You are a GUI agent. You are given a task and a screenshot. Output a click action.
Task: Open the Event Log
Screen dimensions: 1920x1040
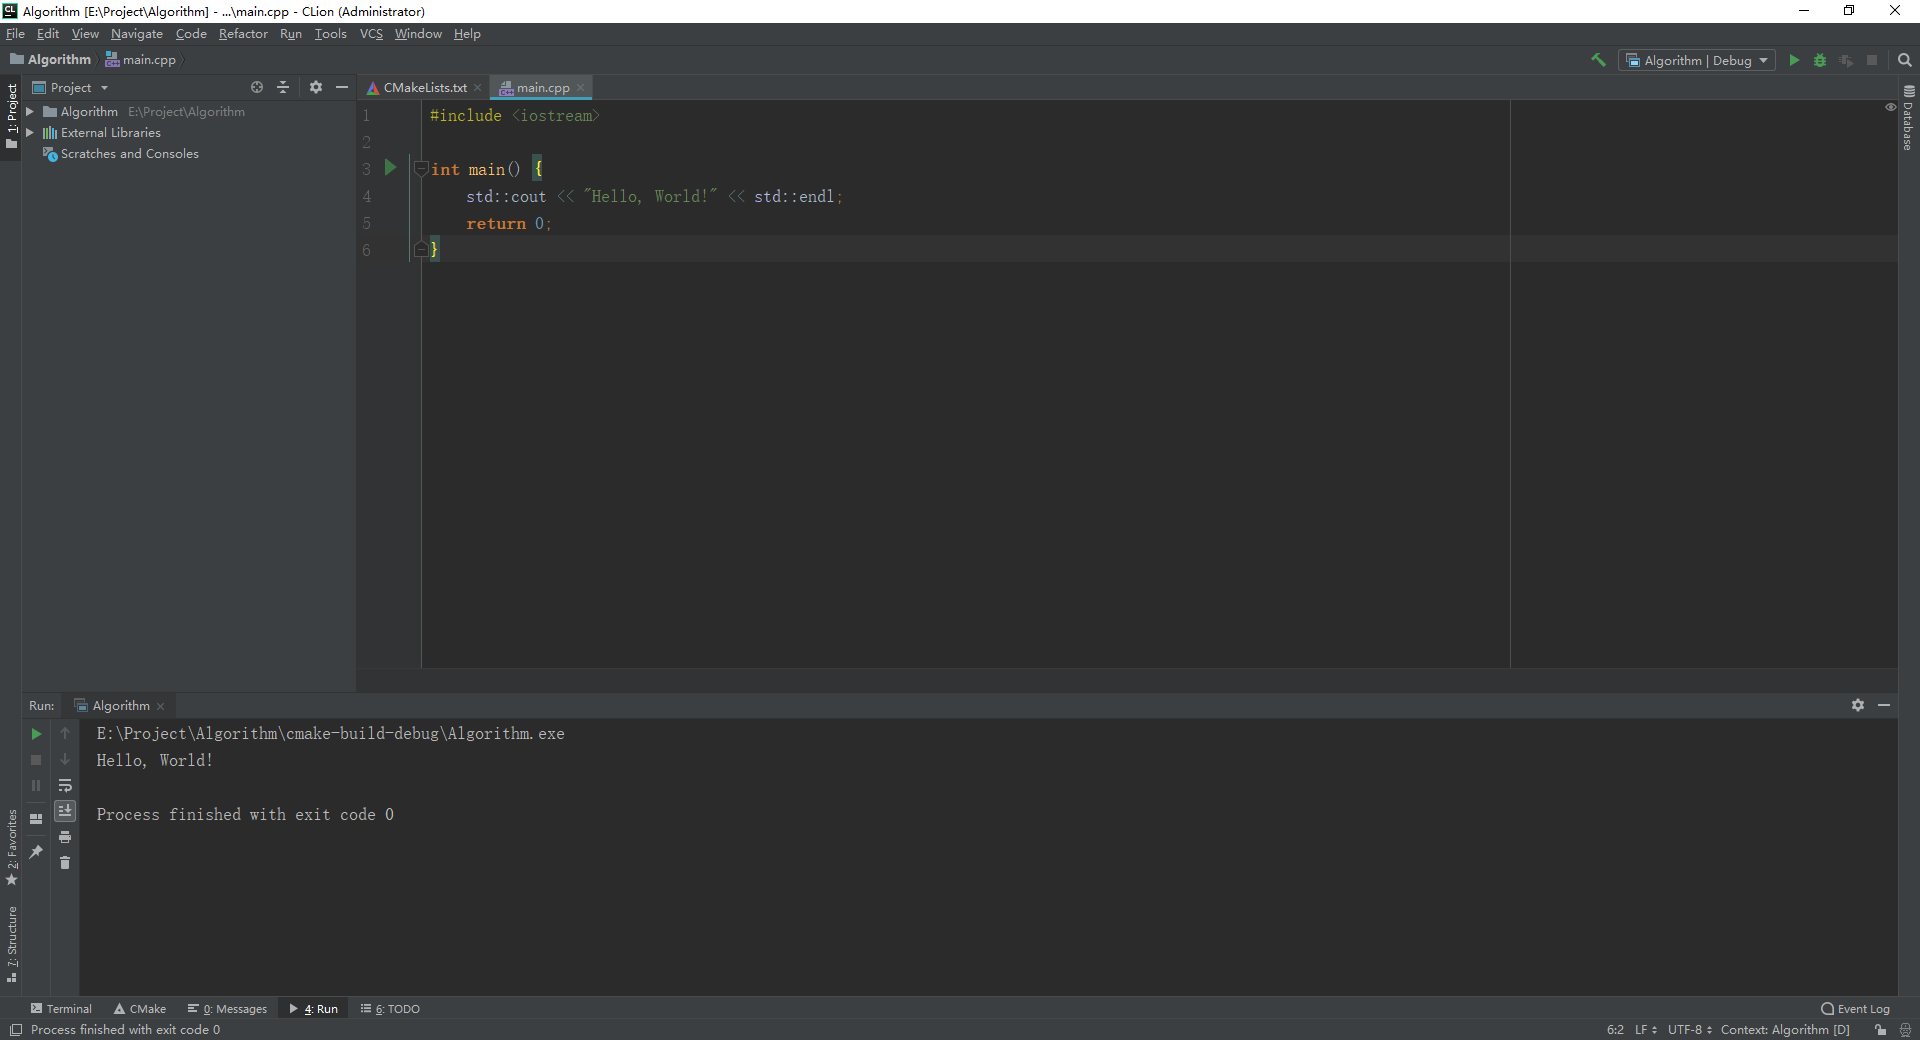tap(1856, 1009)
